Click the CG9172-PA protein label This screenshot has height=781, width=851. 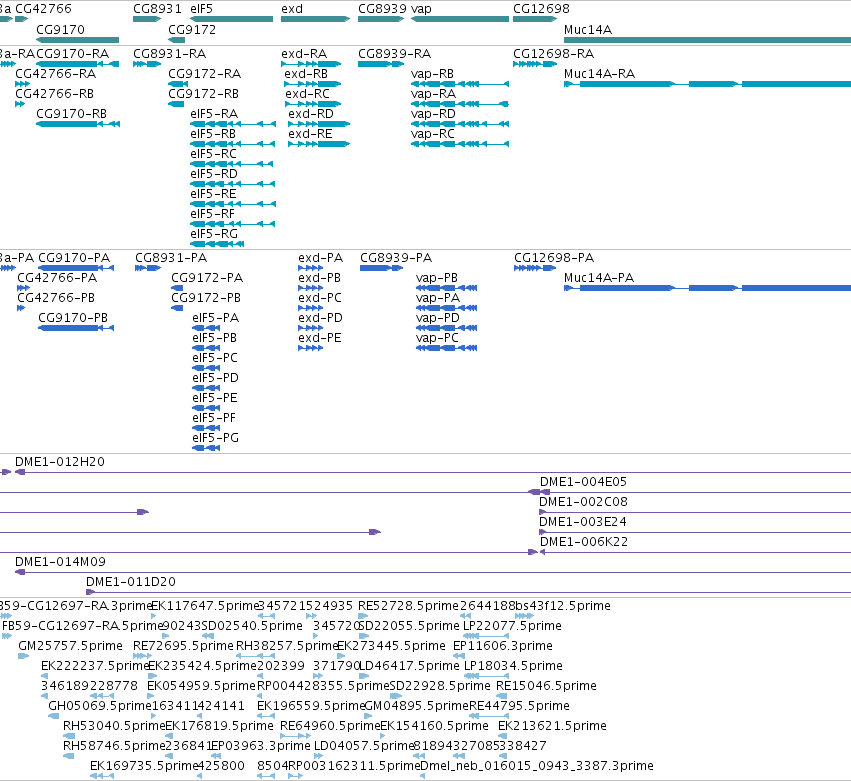pos(207,278)
